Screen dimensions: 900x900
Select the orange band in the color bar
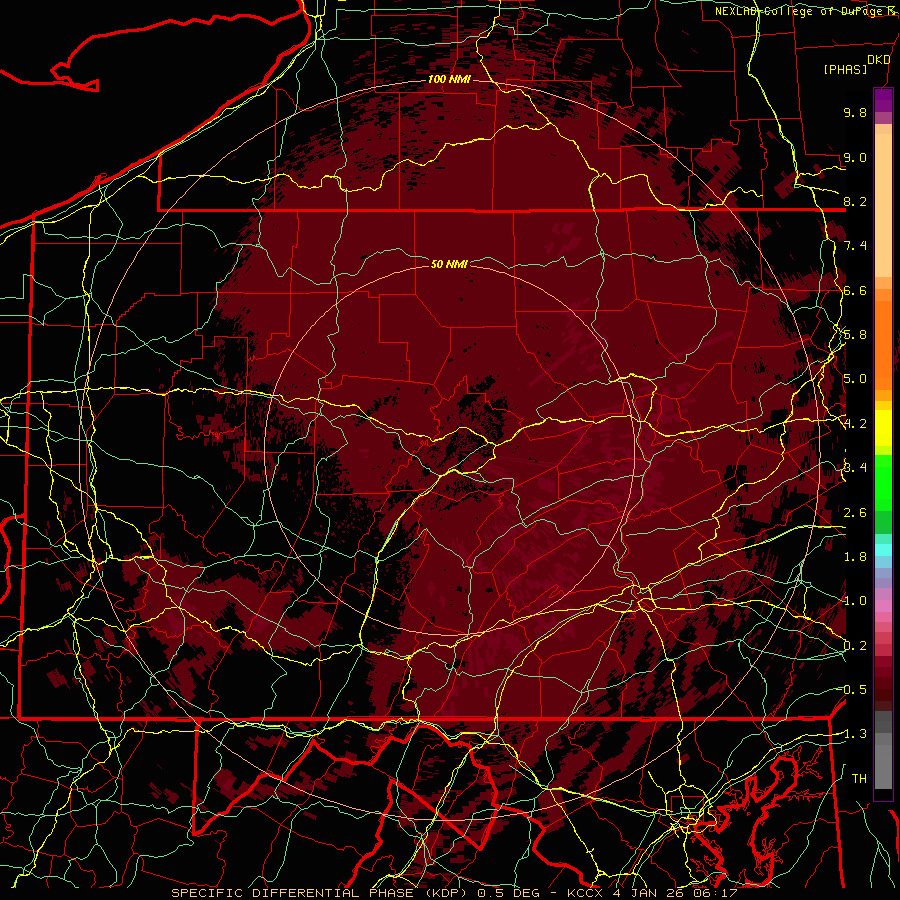pyautogui.click(x=883, y=344)
